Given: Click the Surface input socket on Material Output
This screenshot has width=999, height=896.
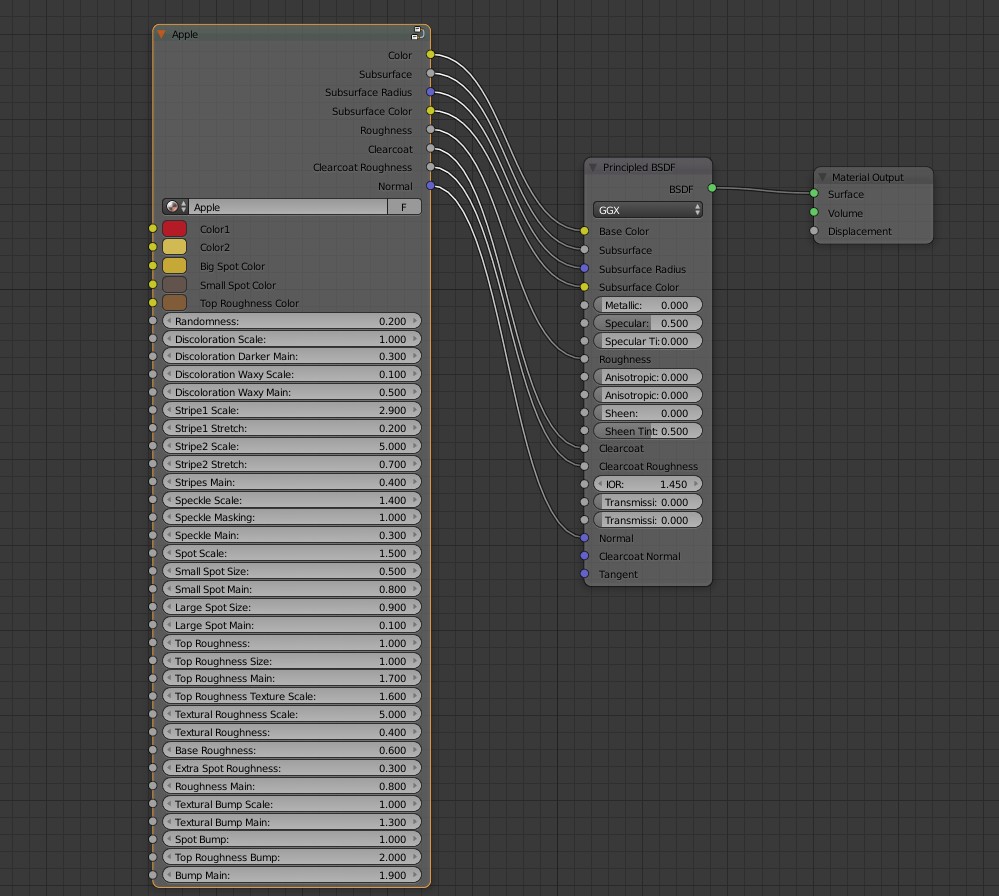Looking at the screenshot, I should [x=815, y=194].
